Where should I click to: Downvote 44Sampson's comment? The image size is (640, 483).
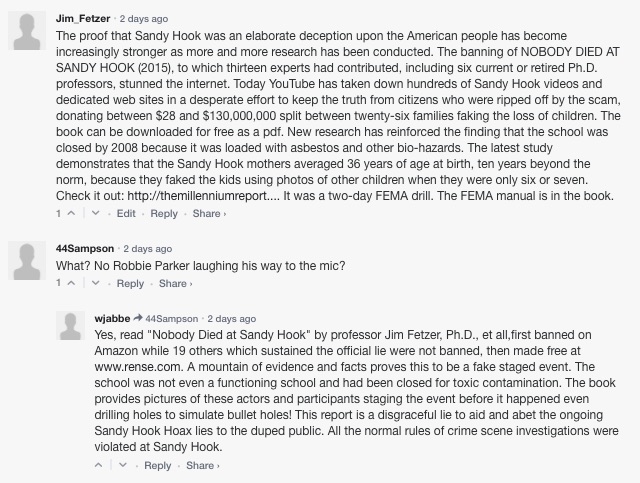coord(96,284)
